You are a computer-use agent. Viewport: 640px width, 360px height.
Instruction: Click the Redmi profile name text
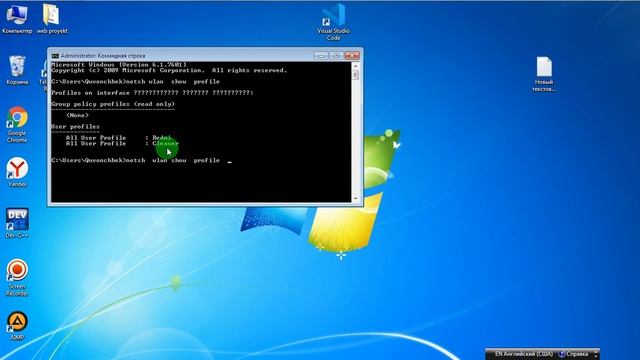[x=162, y=138]
